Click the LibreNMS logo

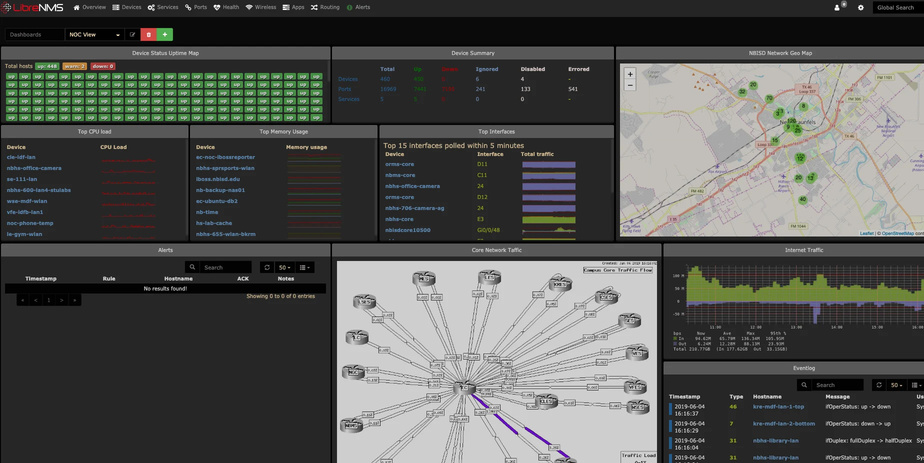[x=32, y=8]
